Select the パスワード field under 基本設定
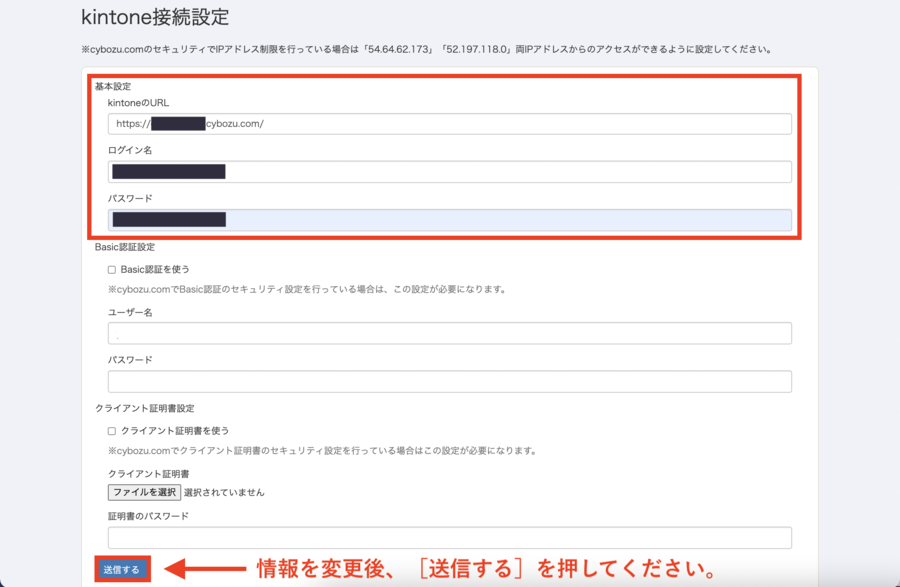Viewport: 900px width, 587px height. pos(449,220)
